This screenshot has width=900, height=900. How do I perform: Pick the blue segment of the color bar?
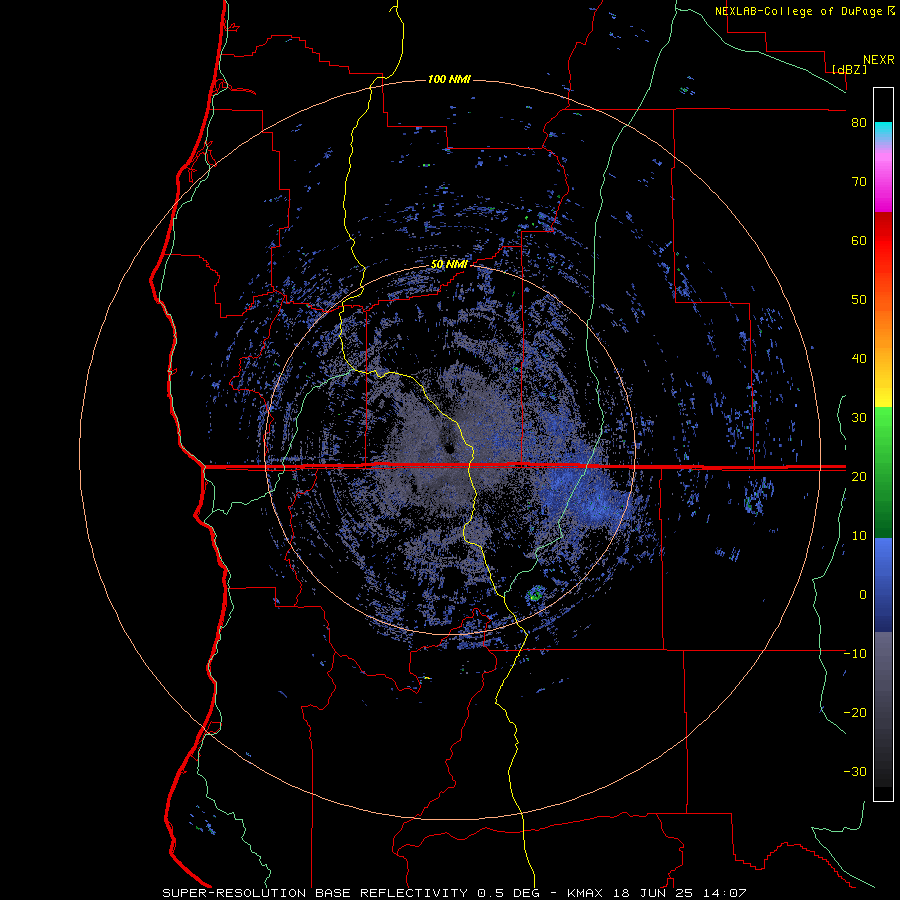883,585
